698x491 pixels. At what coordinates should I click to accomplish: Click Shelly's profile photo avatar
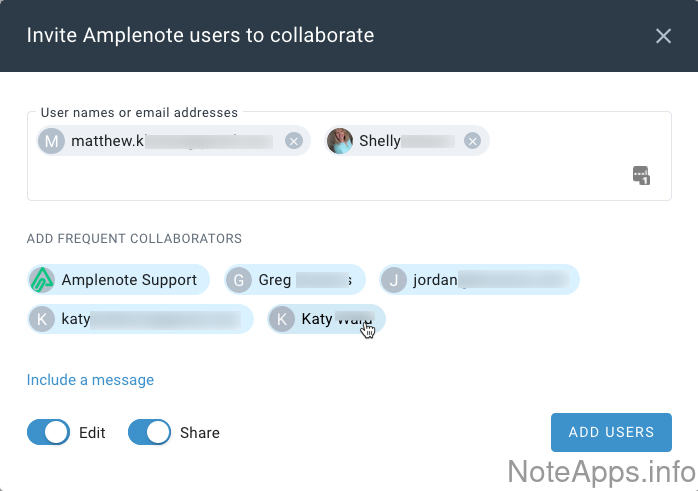tap(340, 141)
